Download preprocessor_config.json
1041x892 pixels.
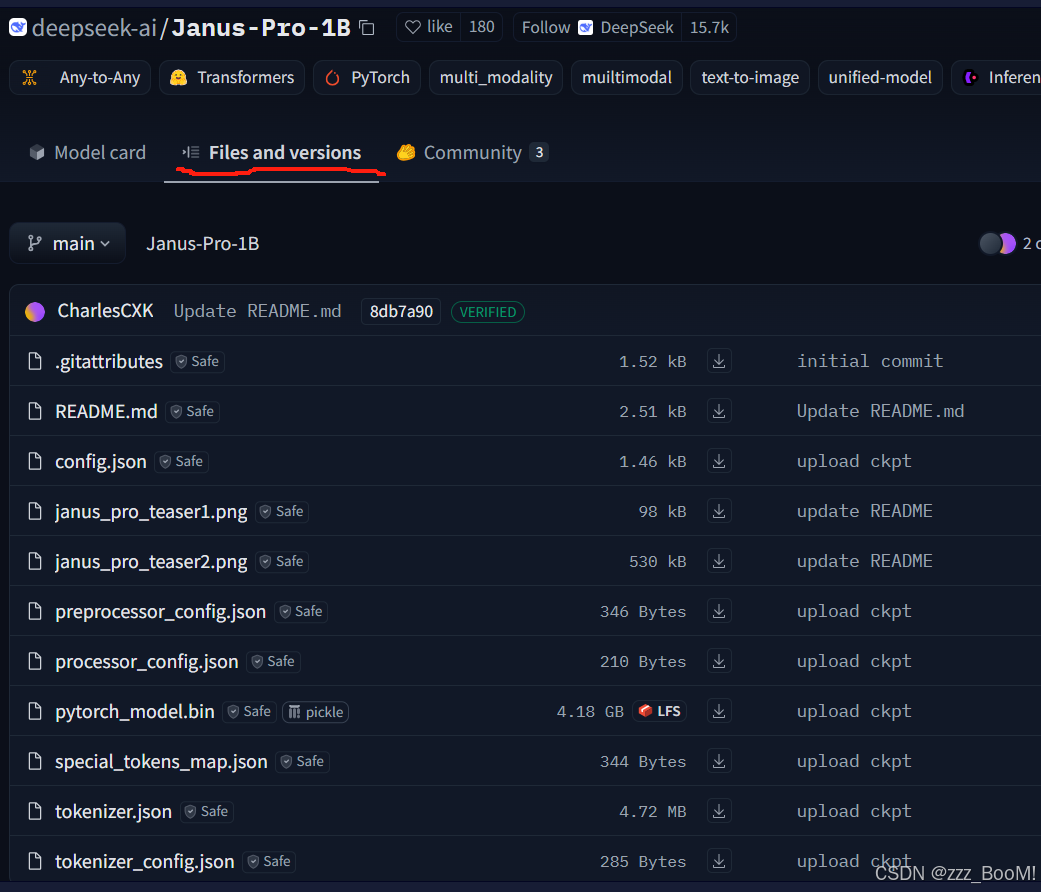719,611
